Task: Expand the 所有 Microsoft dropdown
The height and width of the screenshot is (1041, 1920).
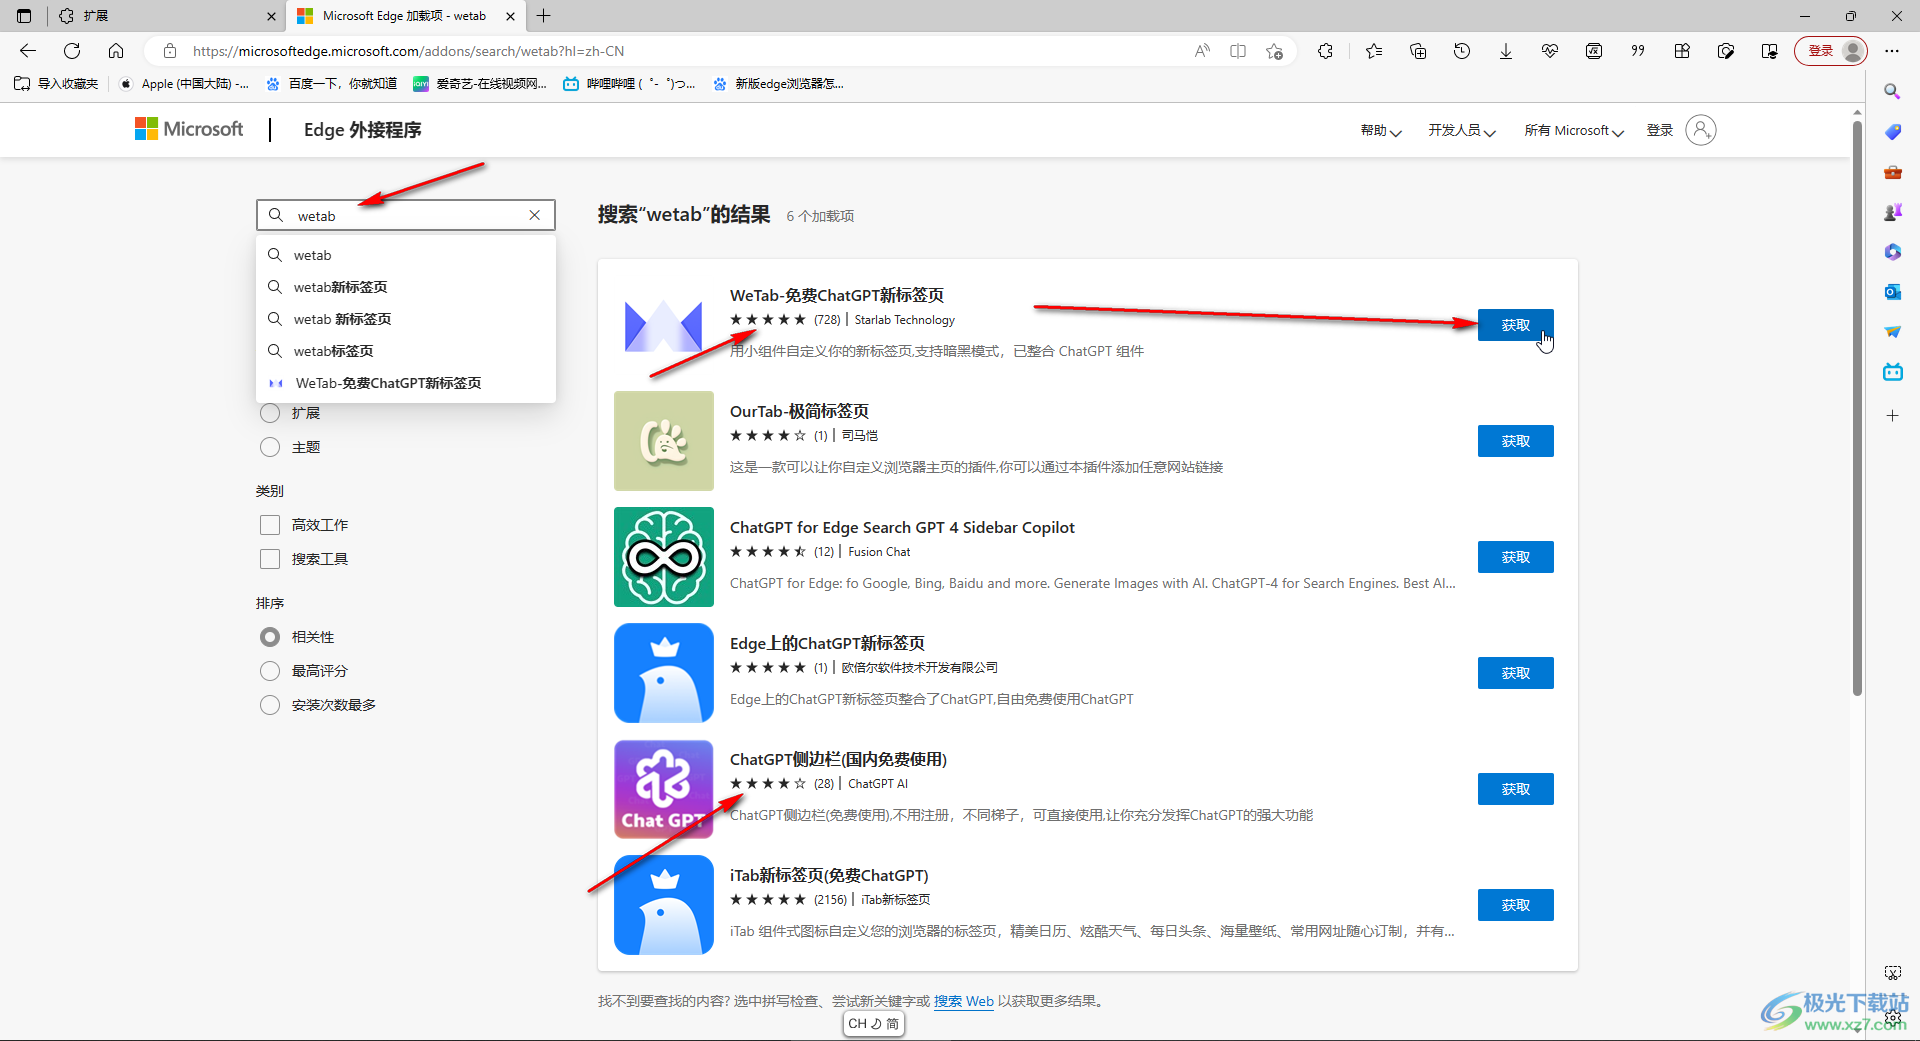Action: (1573, 131)
